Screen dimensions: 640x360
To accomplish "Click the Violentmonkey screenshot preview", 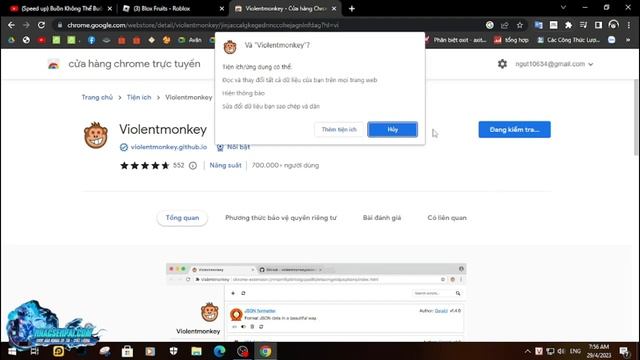I will click(316, 302).
